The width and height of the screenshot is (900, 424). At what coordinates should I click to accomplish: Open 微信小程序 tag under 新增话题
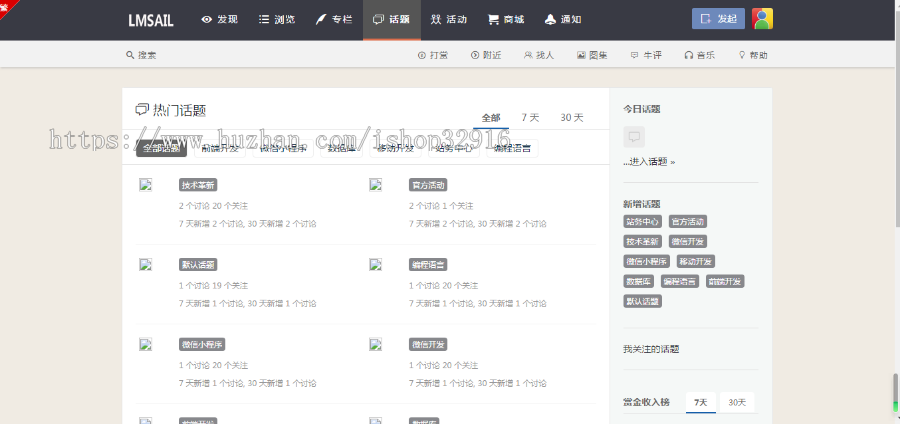coord(646,262)
